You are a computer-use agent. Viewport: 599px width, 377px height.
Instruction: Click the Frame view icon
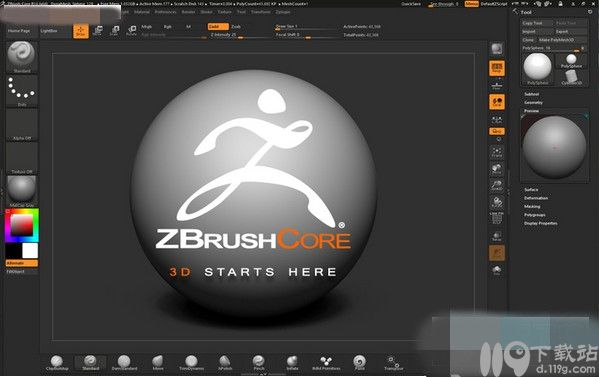(497, 152)
